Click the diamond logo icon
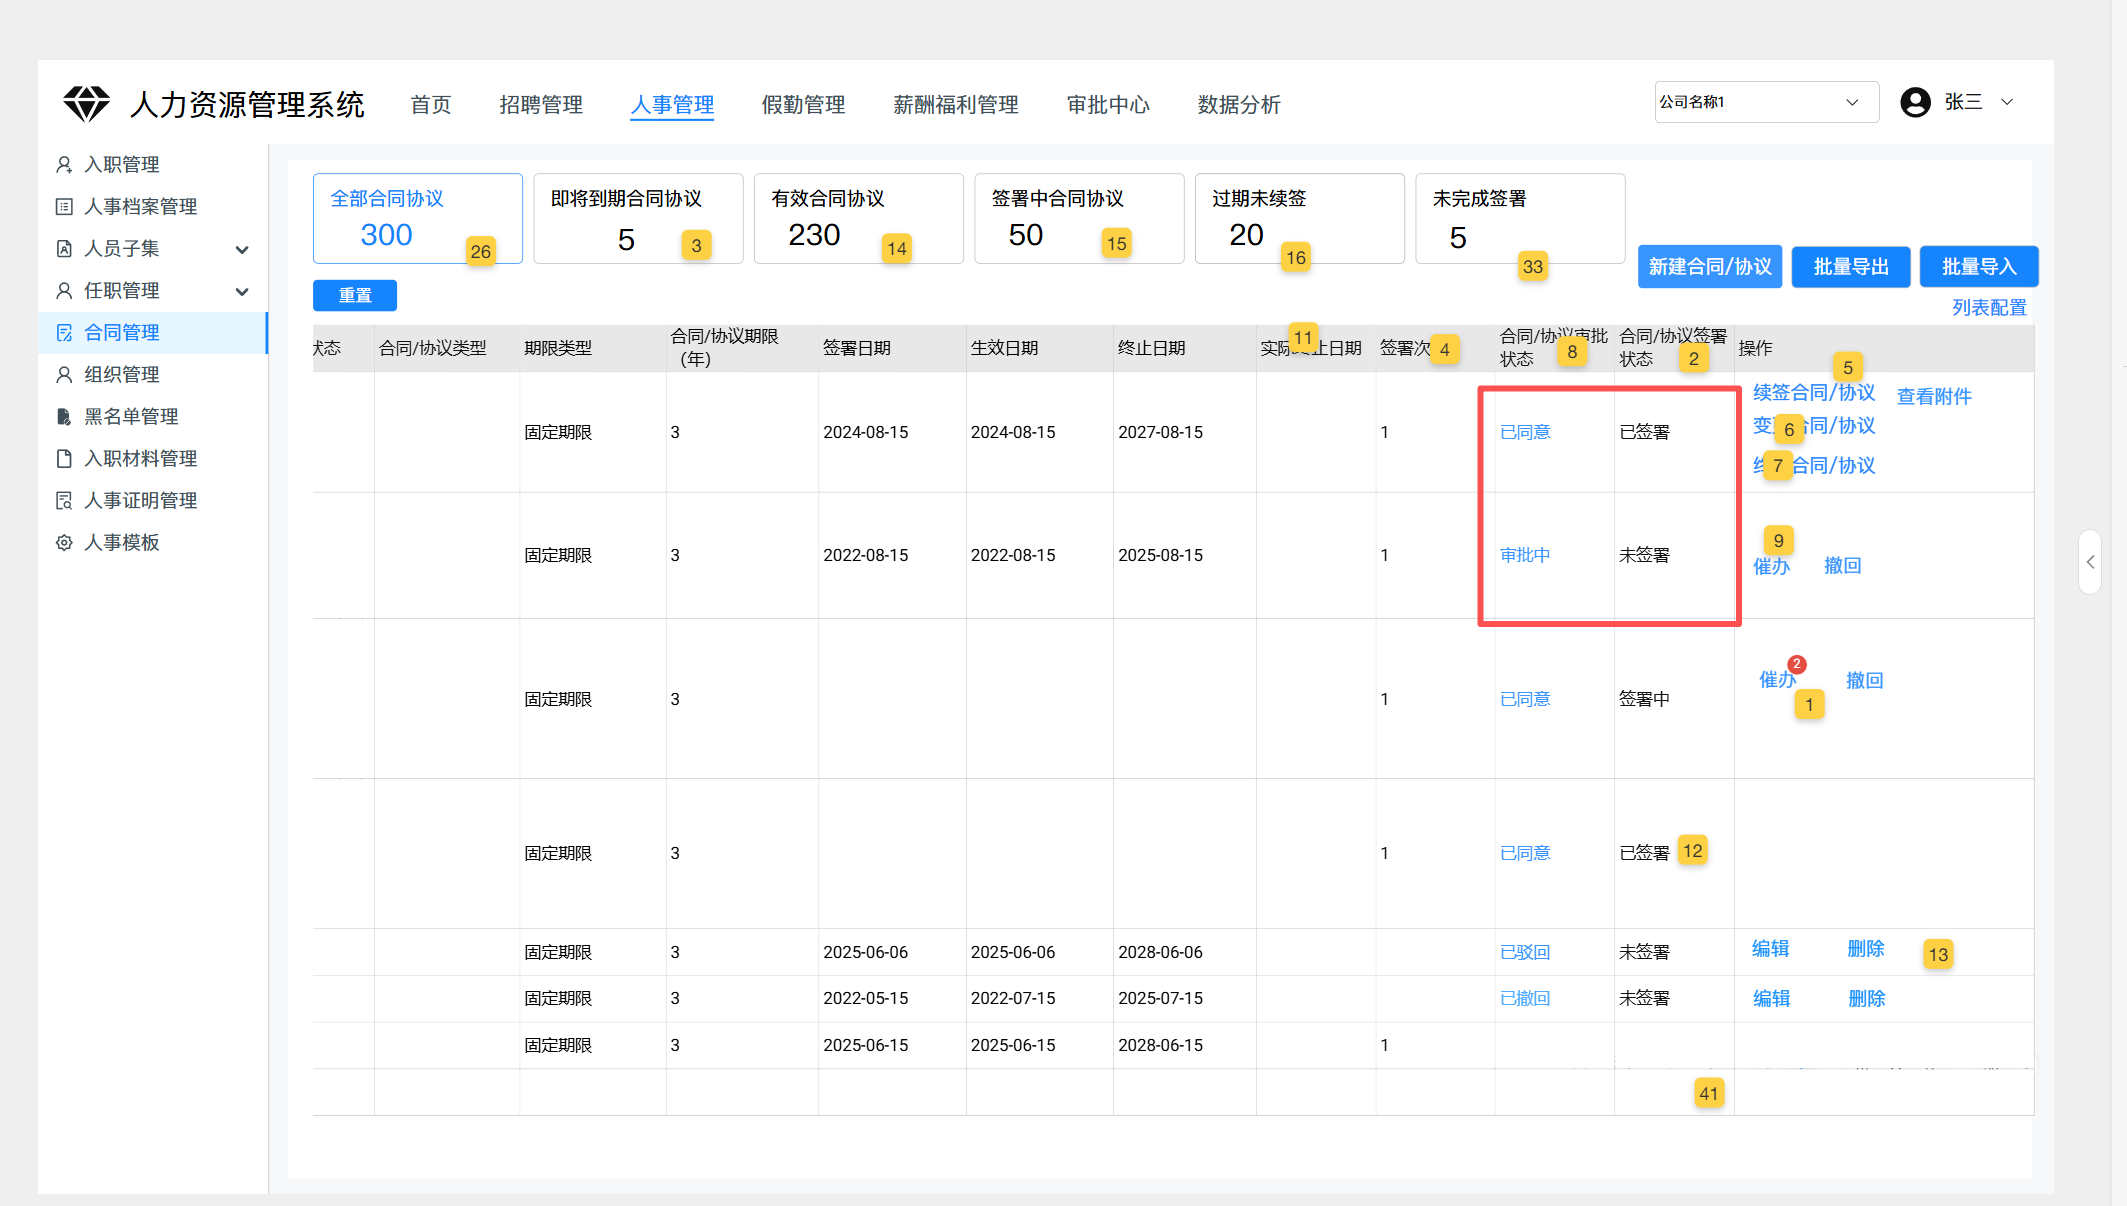The width and height of the screenshot is (2127, 1206). point(86,103)
